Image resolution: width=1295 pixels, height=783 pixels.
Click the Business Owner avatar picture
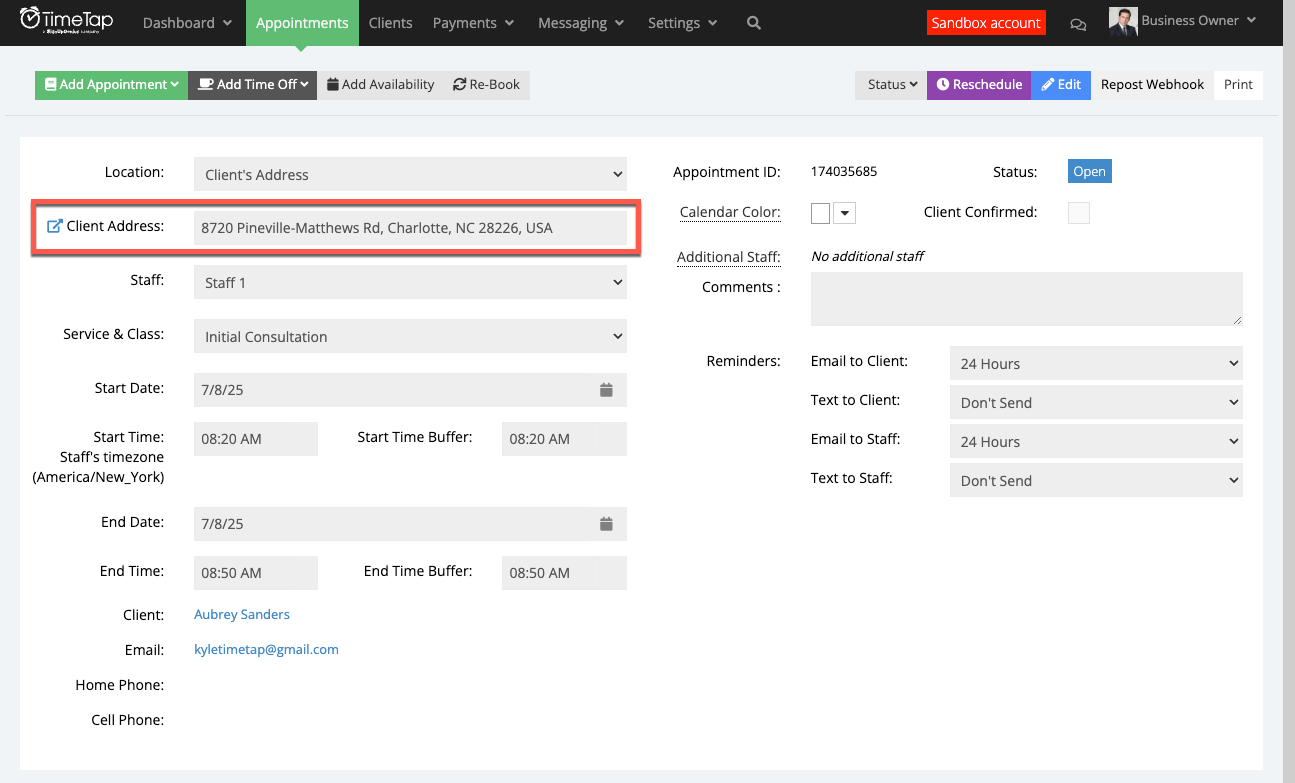click(x=1121, y=21)
